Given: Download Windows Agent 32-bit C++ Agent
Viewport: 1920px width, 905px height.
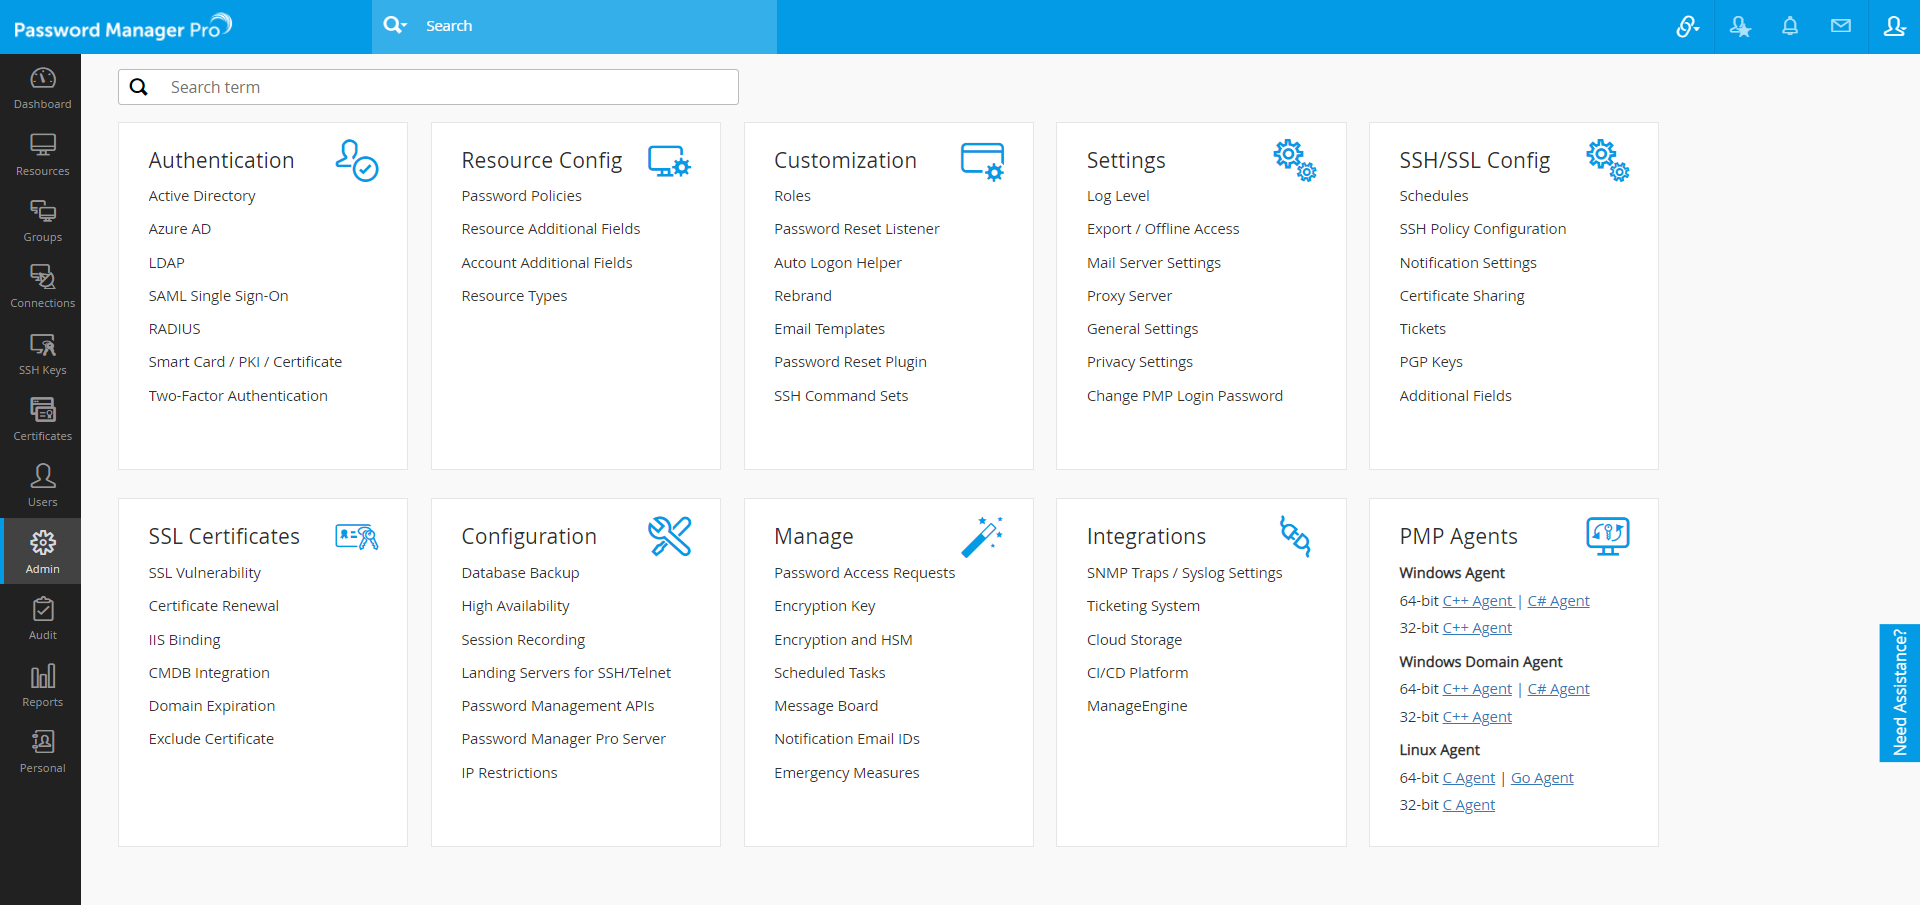Looking at the screenshot, I should click(1477, 628).
